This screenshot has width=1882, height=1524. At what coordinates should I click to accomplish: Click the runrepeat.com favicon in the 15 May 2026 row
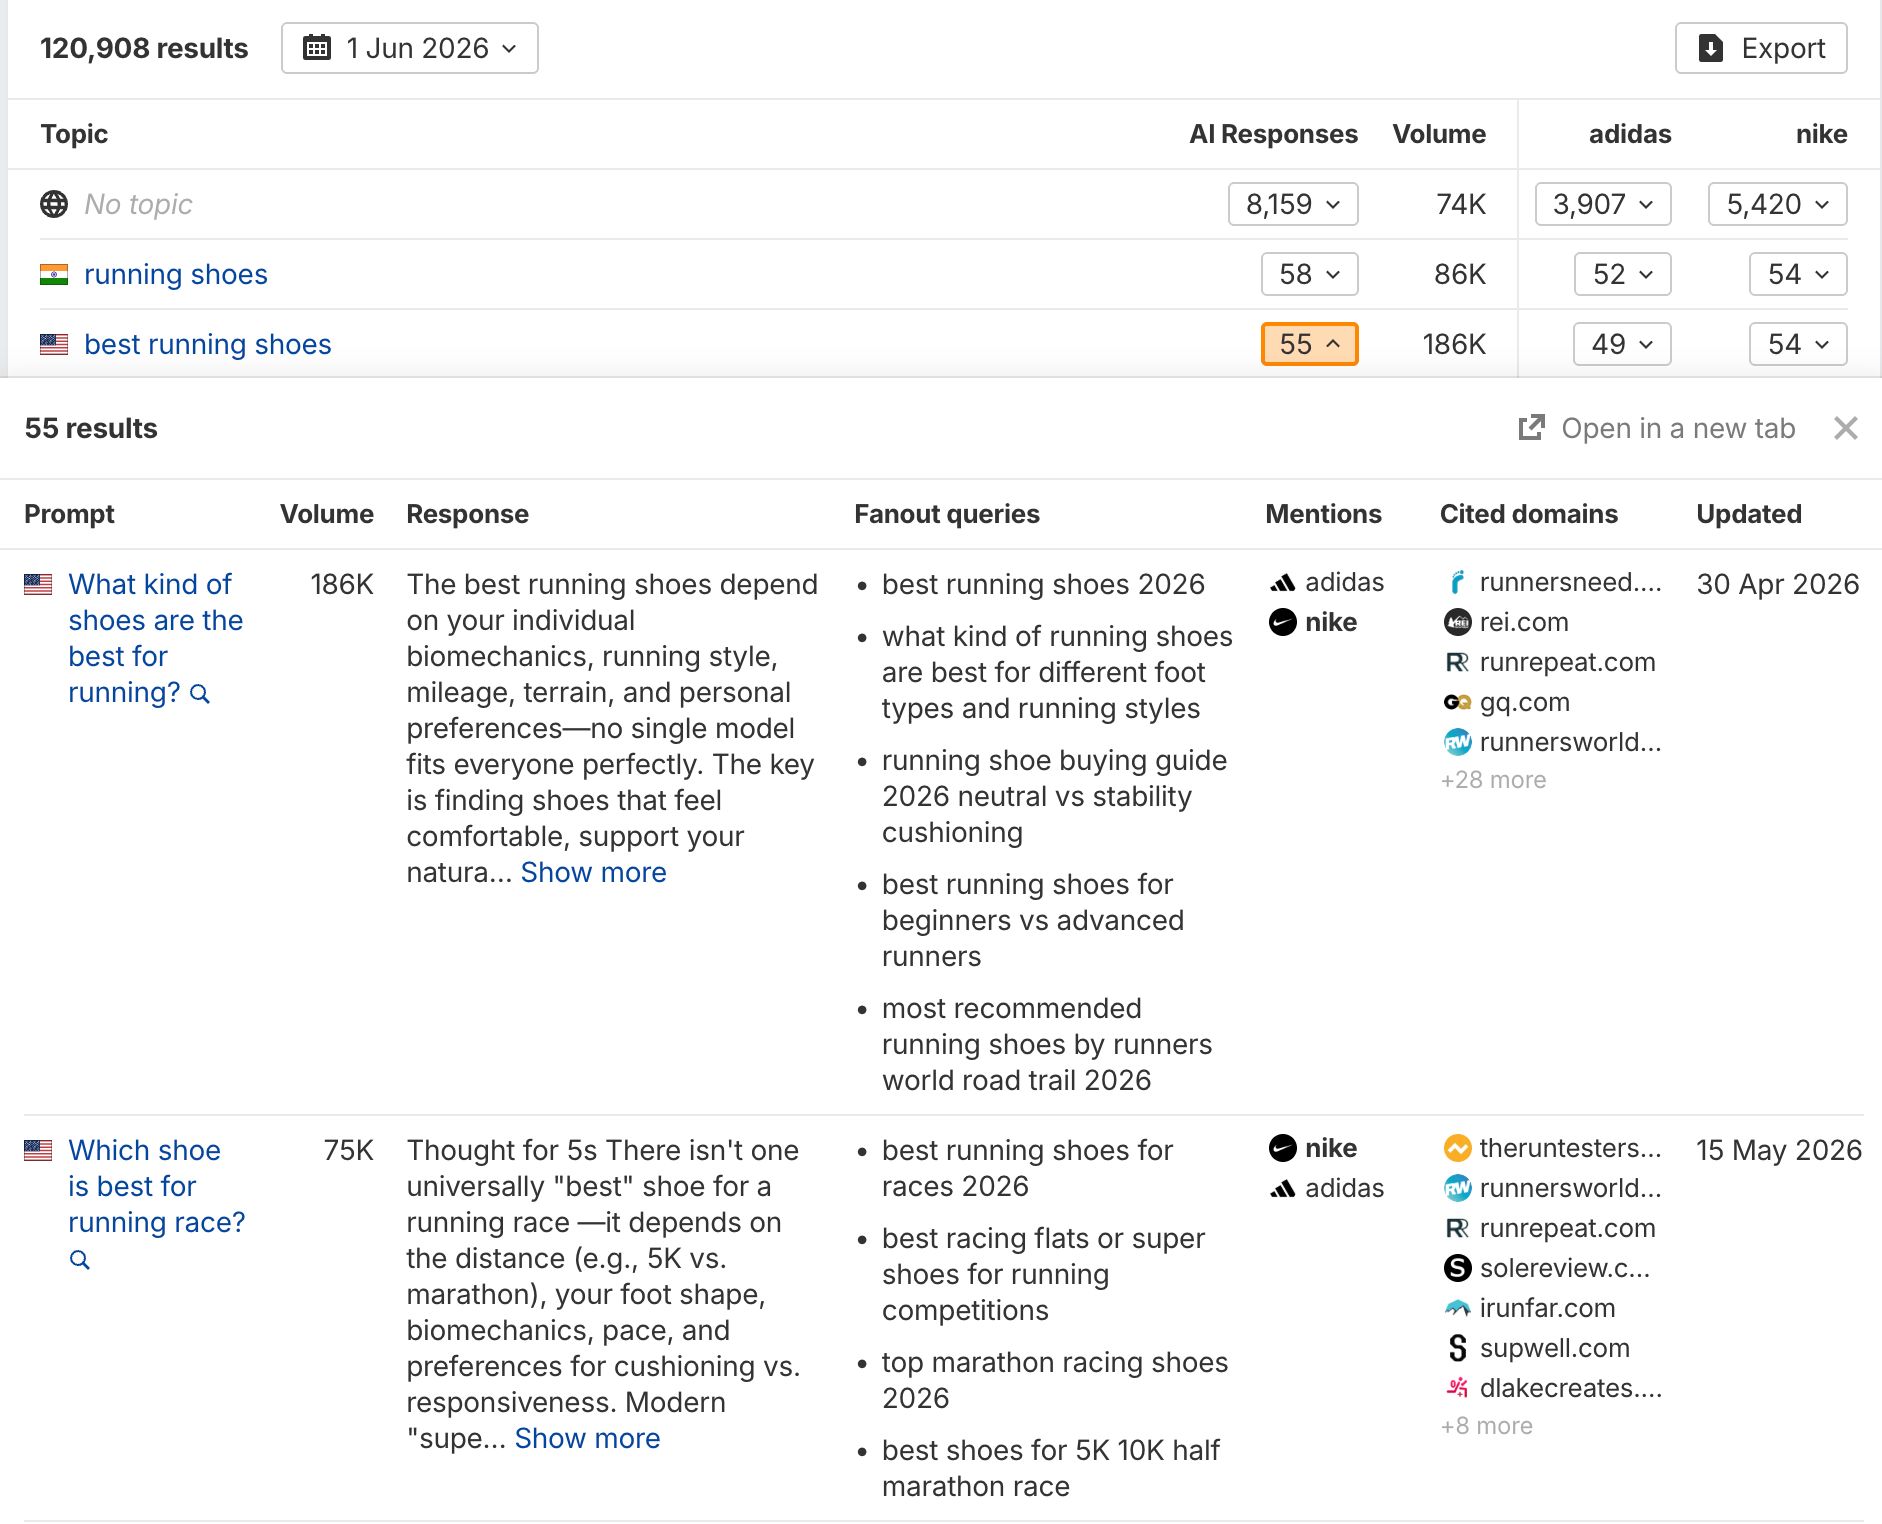point(1458,1228)
